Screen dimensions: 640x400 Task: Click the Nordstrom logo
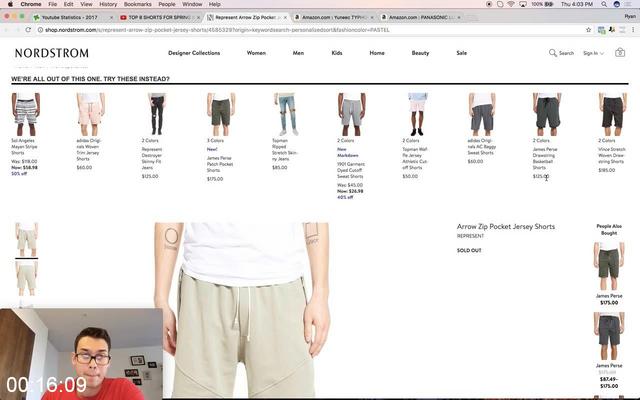(51, 53)
